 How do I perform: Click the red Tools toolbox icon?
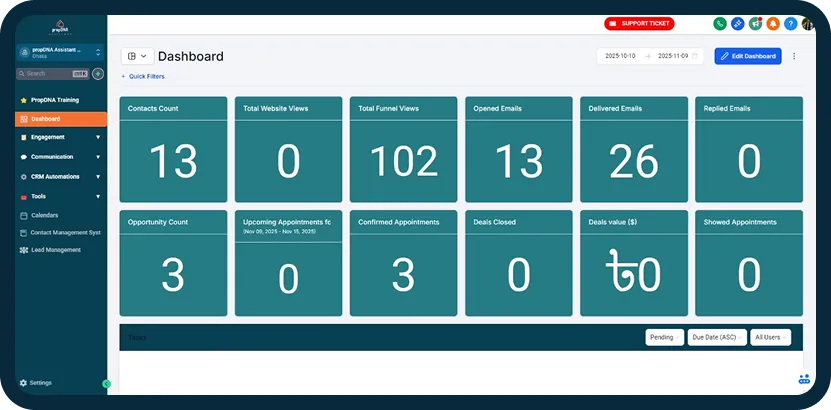pyautogui.click(x=23, y=197)
